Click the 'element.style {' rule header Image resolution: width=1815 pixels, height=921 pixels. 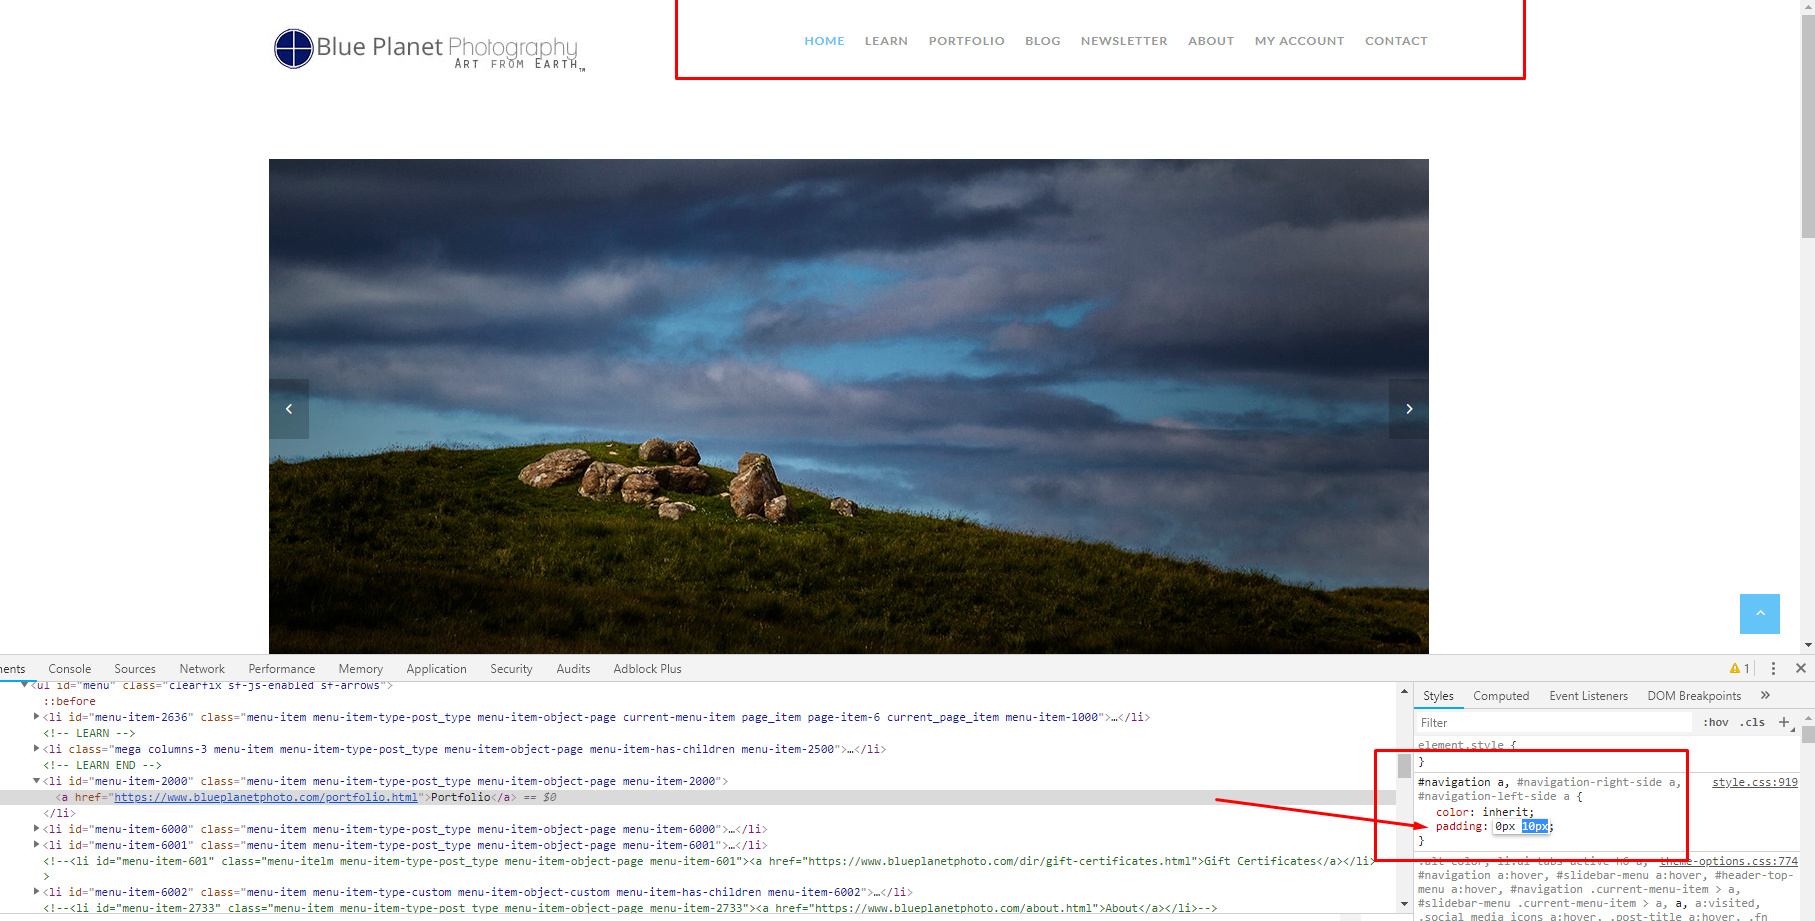pos(1467,745)
